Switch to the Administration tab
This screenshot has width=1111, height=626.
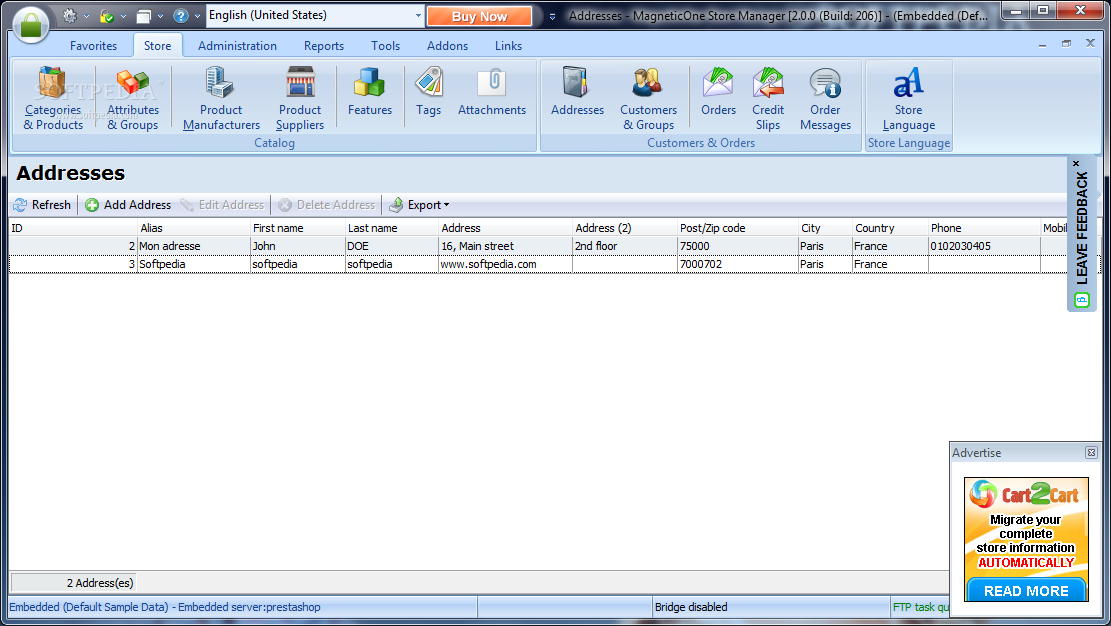(x=237, y=45)
